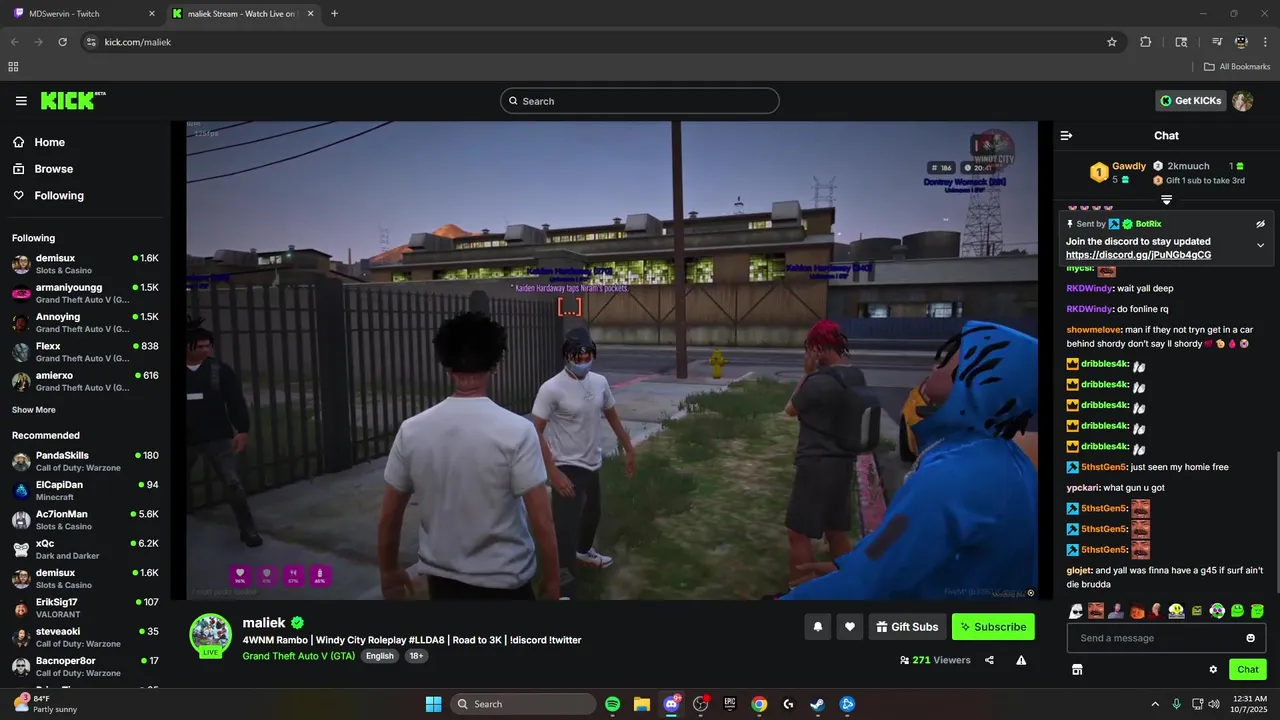This screenshot has width=1280, height=720.
Task: Open All Bookmarks folder
Action: pyautogui.click(x=1236, y=67)
